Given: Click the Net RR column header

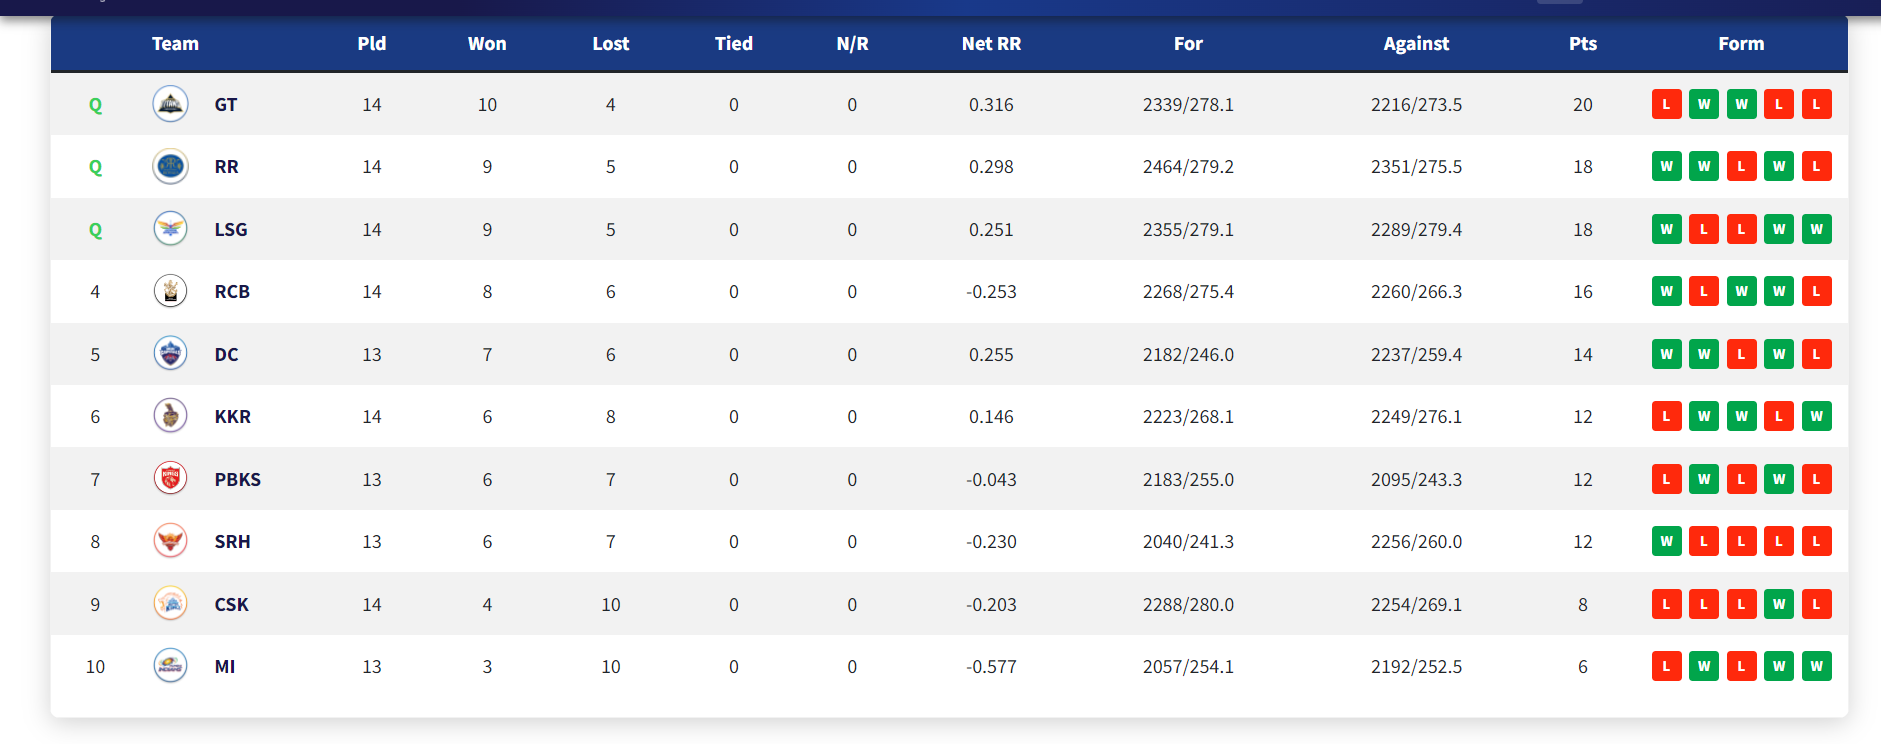Looking at the screenshot, I should tap(991, 43).
